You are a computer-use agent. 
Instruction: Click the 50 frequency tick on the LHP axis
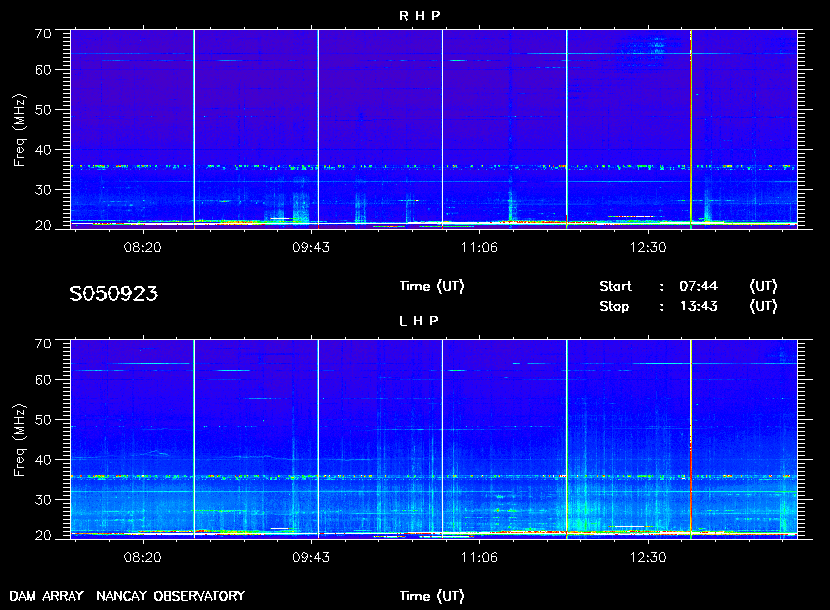point(43,420)
